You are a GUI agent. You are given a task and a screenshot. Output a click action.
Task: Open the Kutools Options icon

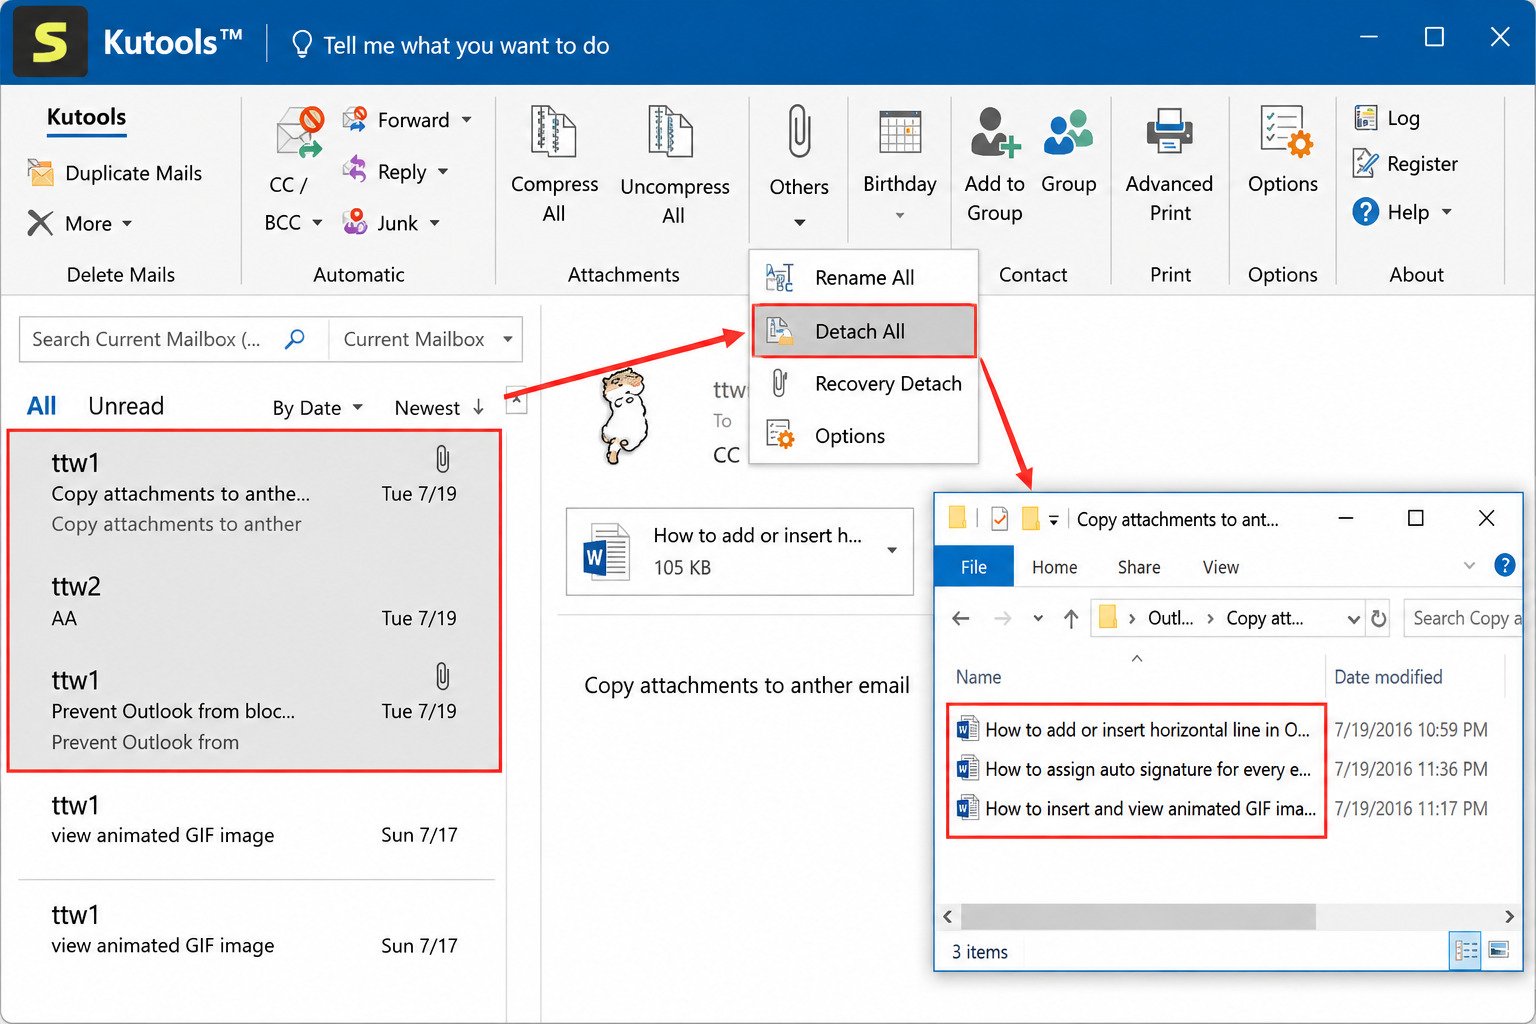click(1284, 132)
